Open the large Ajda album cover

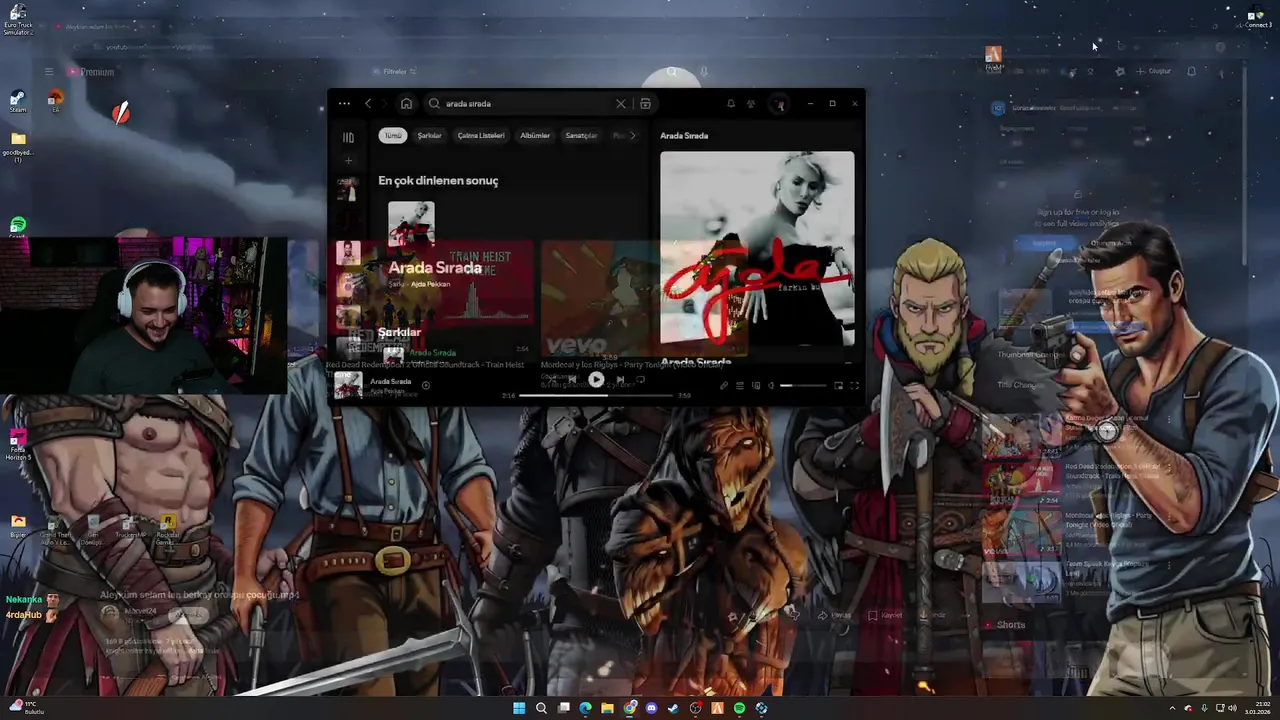click(757, 248)
